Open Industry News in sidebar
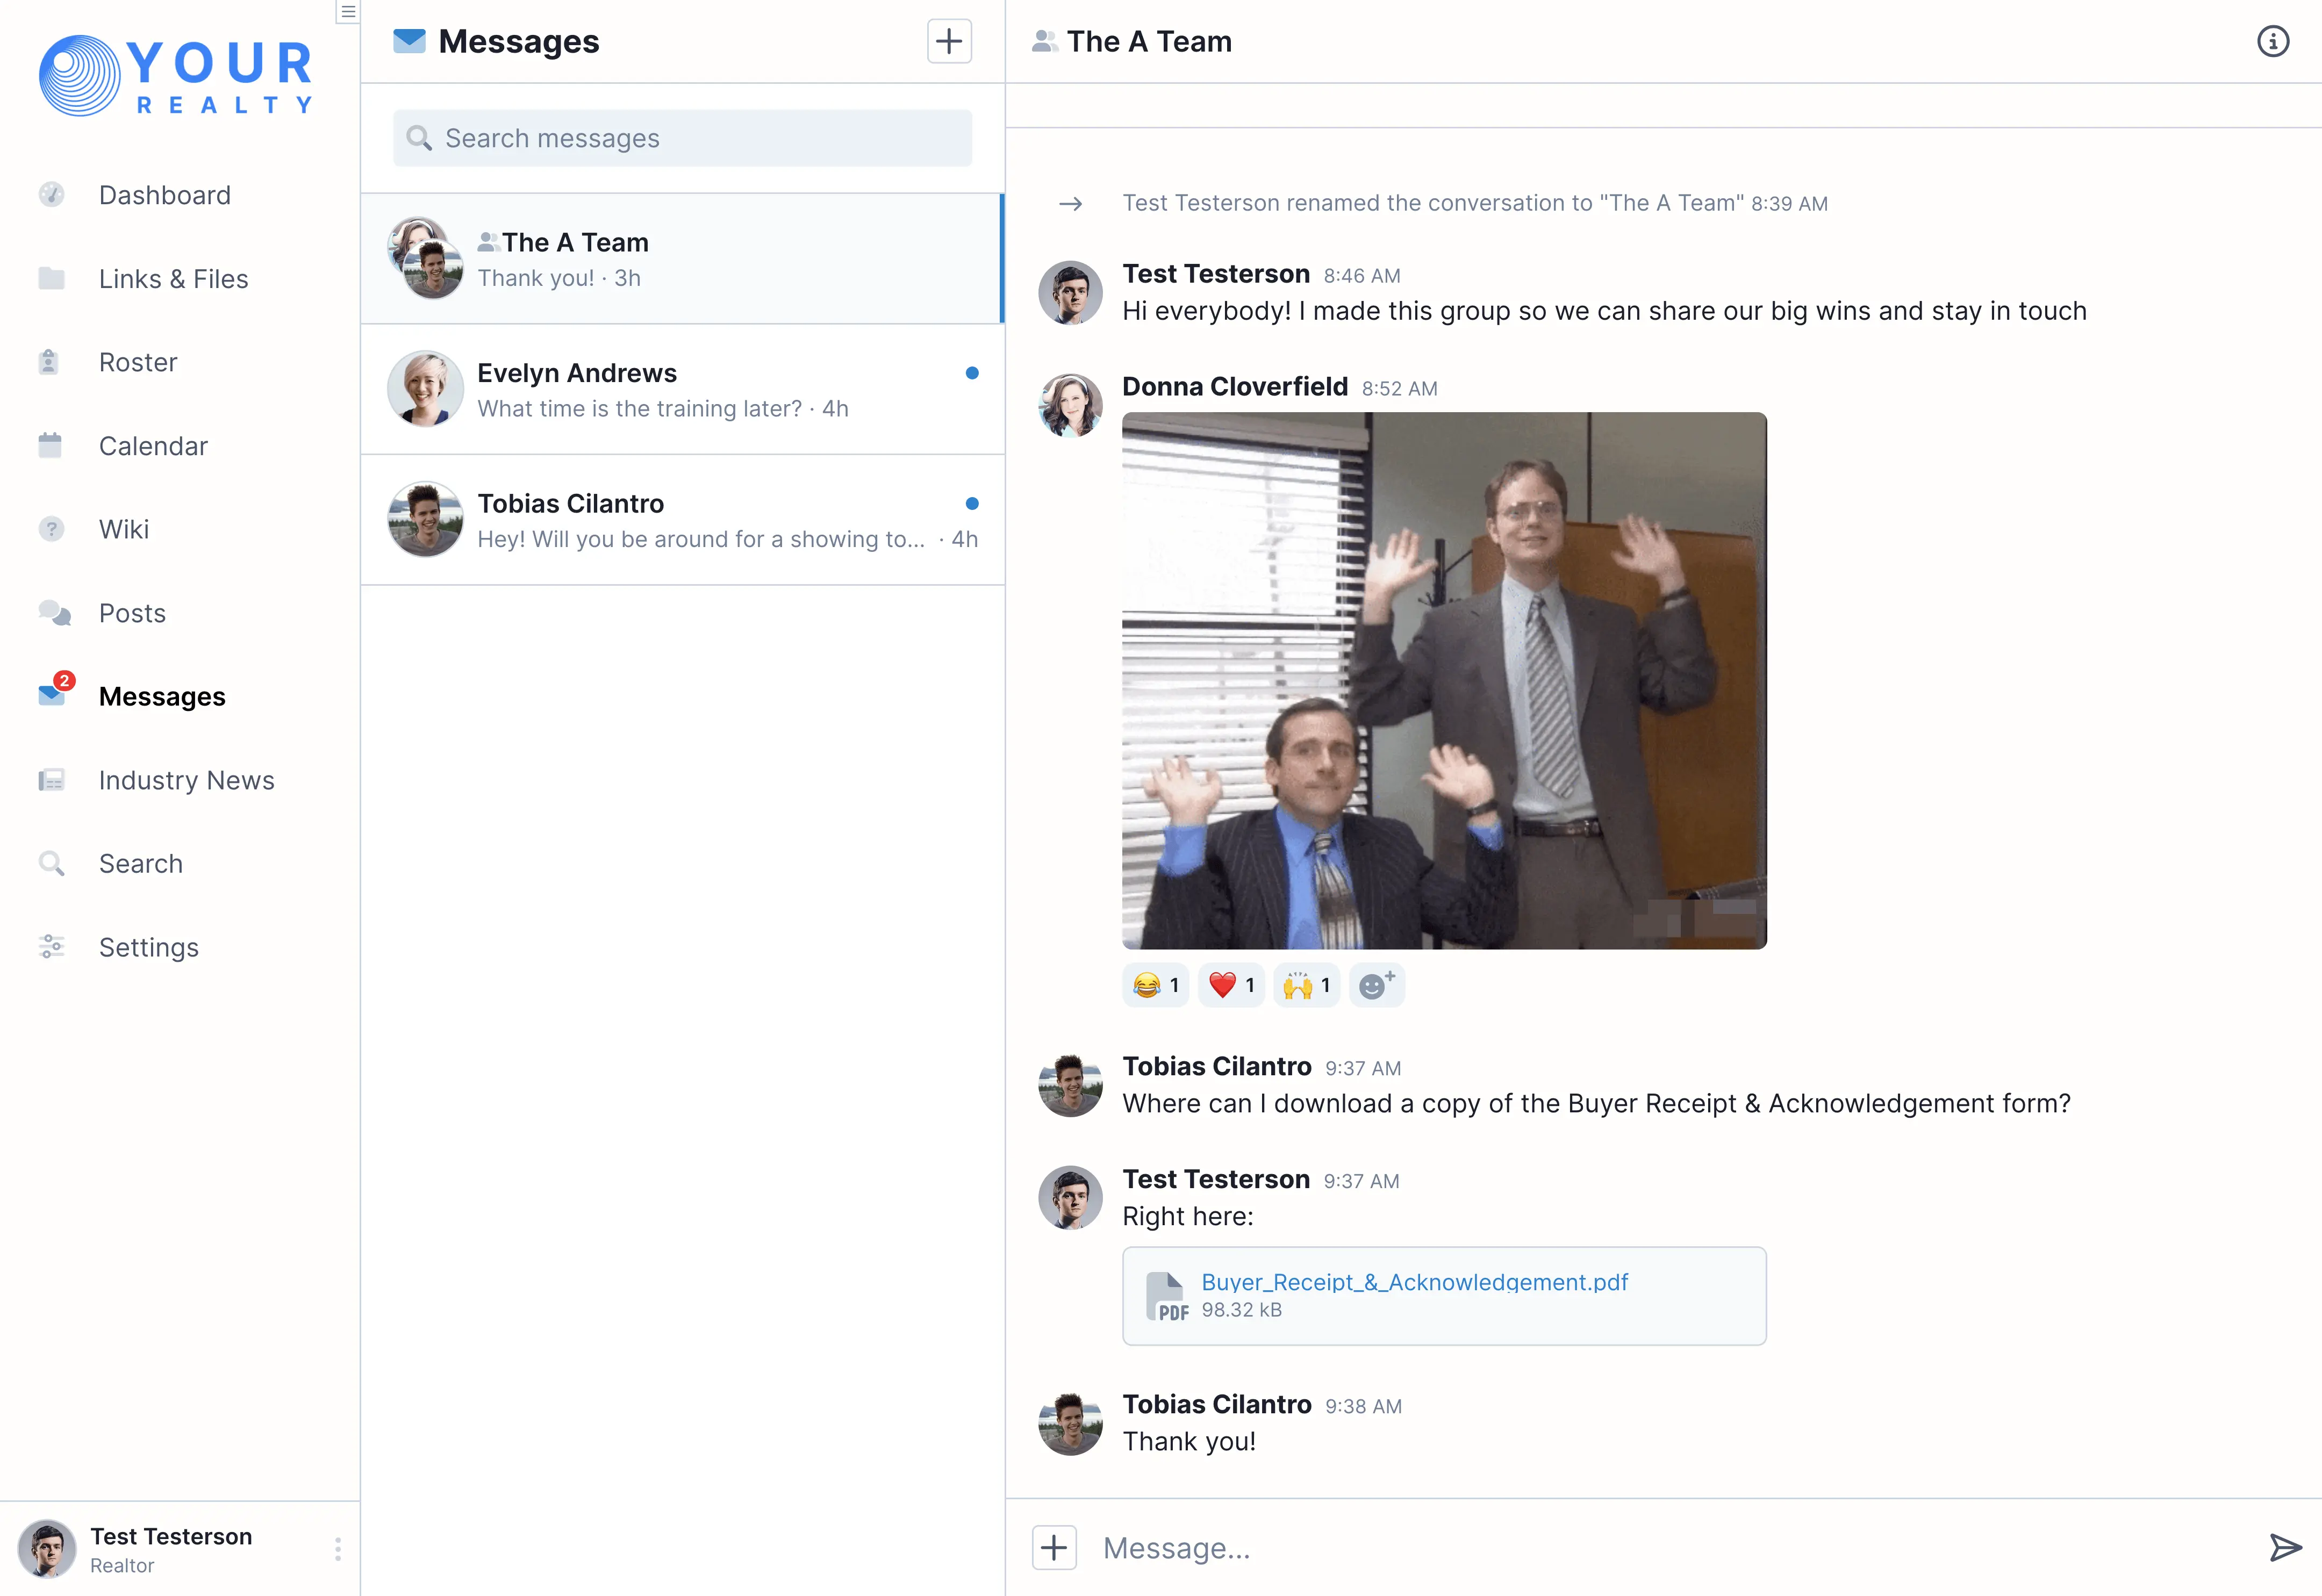The image size is (2322, 1596). point(186,780)
